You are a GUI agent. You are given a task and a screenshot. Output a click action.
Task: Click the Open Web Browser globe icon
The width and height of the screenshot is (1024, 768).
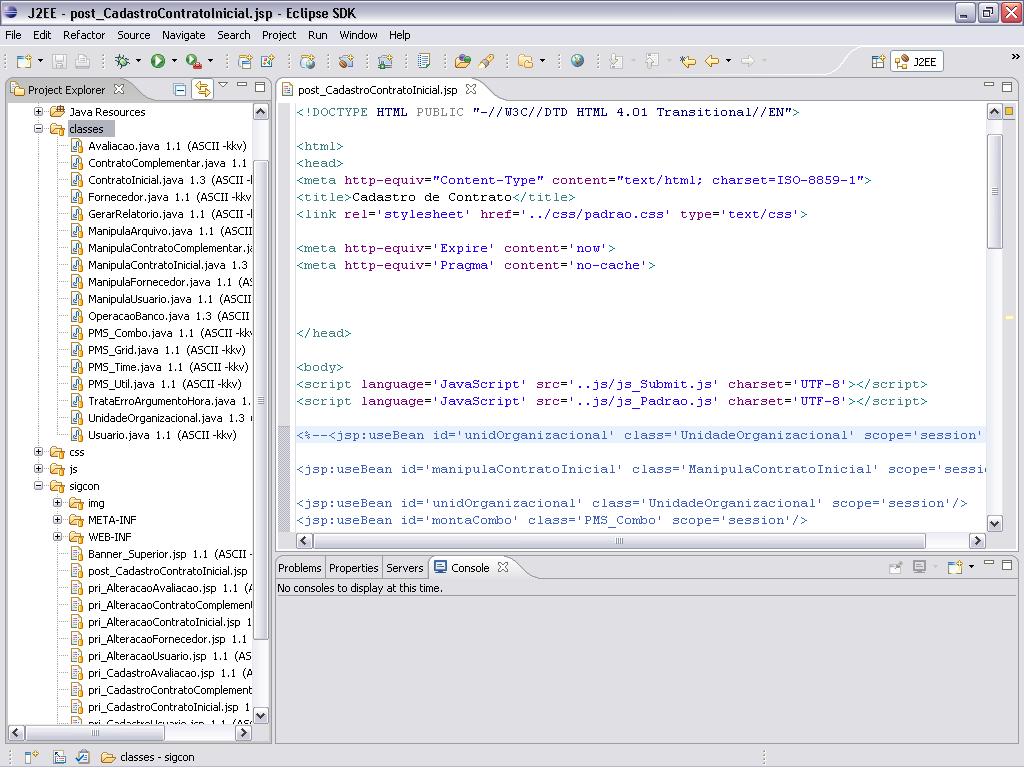[578, 62]
